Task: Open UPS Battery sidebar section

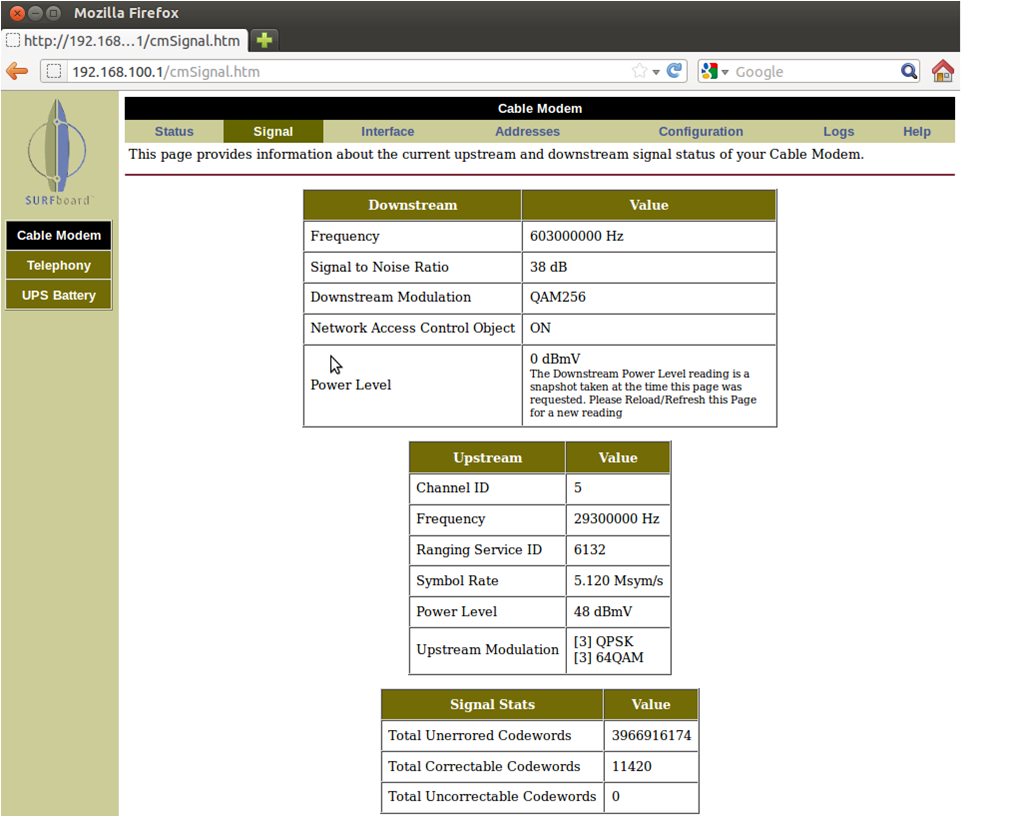Action: (x=59, y=295)
